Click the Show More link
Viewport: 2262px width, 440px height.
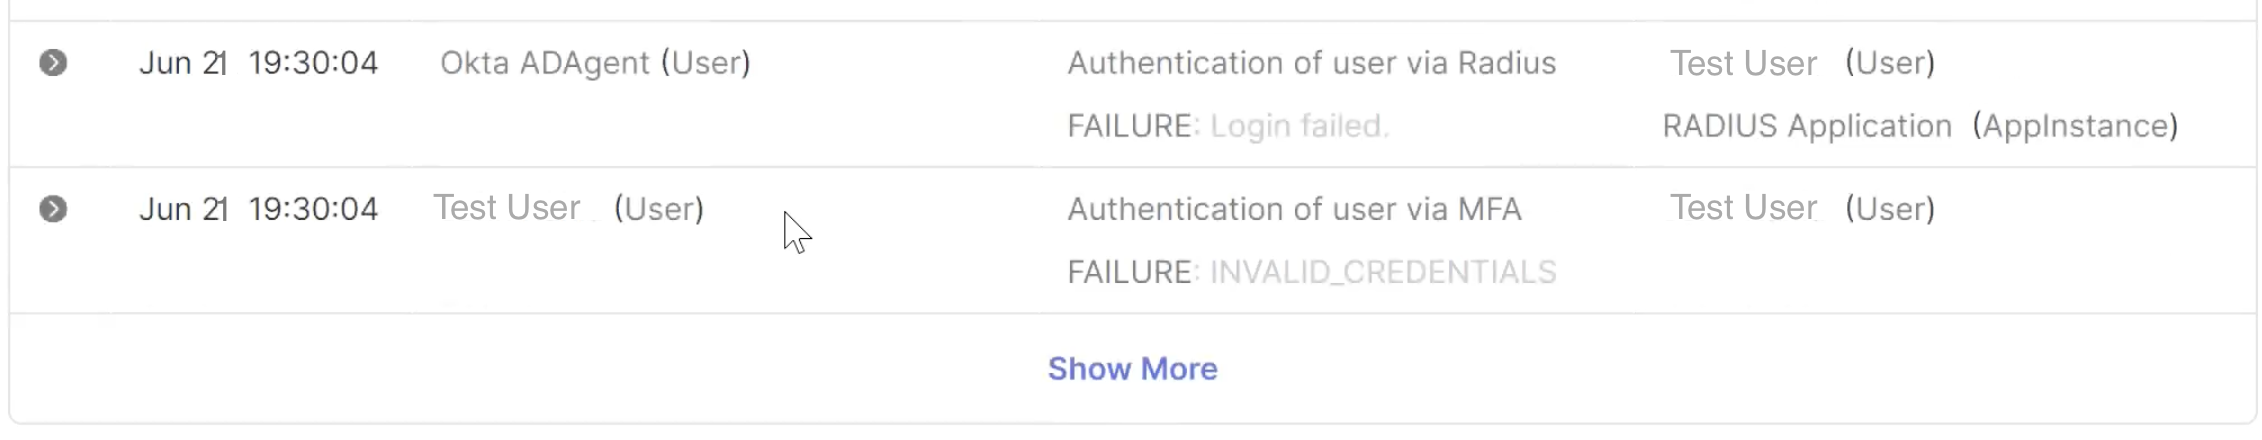tap(1132, 369)
